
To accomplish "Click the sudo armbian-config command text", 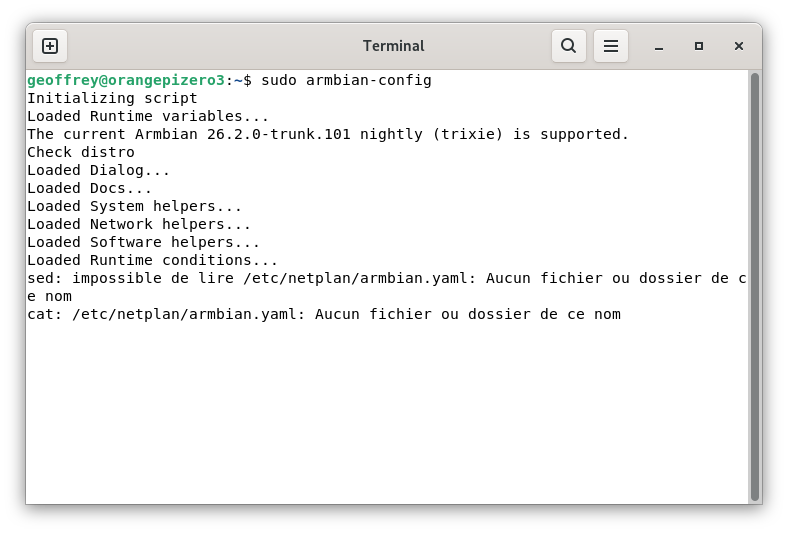I will 346,80.
